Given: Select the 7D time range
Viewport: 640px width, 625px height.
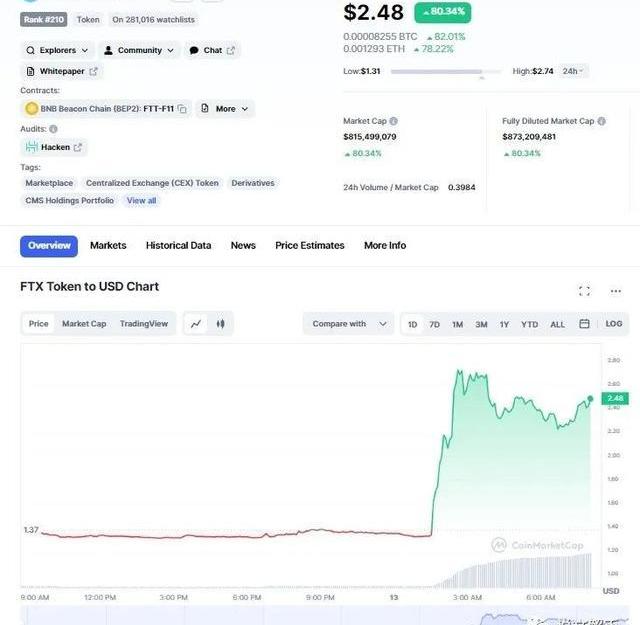Looking at the screenshot, I should pos(434,324).
